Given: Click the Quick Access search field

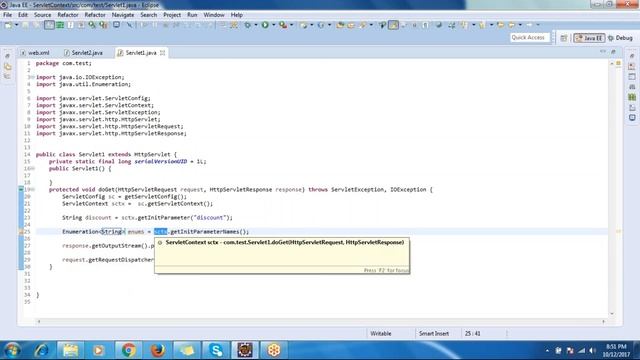Looking at the screenshot, I should coord(530,38).
